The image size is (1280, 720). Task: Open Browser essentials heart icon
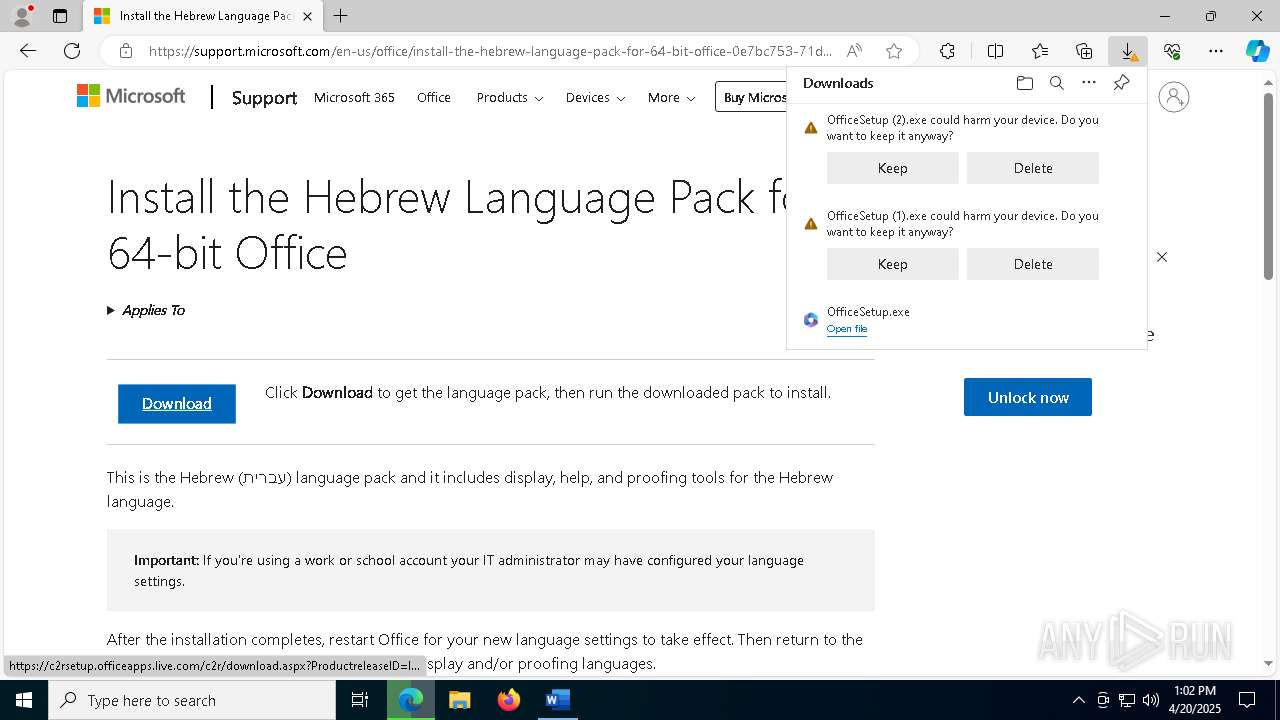coord(1172,51)
